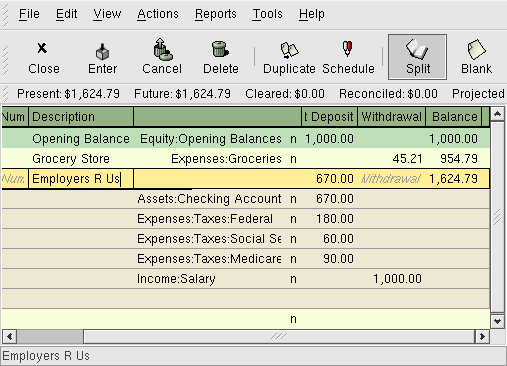Select the Opening Balance transaction description
507x366 pixels.
coord(81,139)
